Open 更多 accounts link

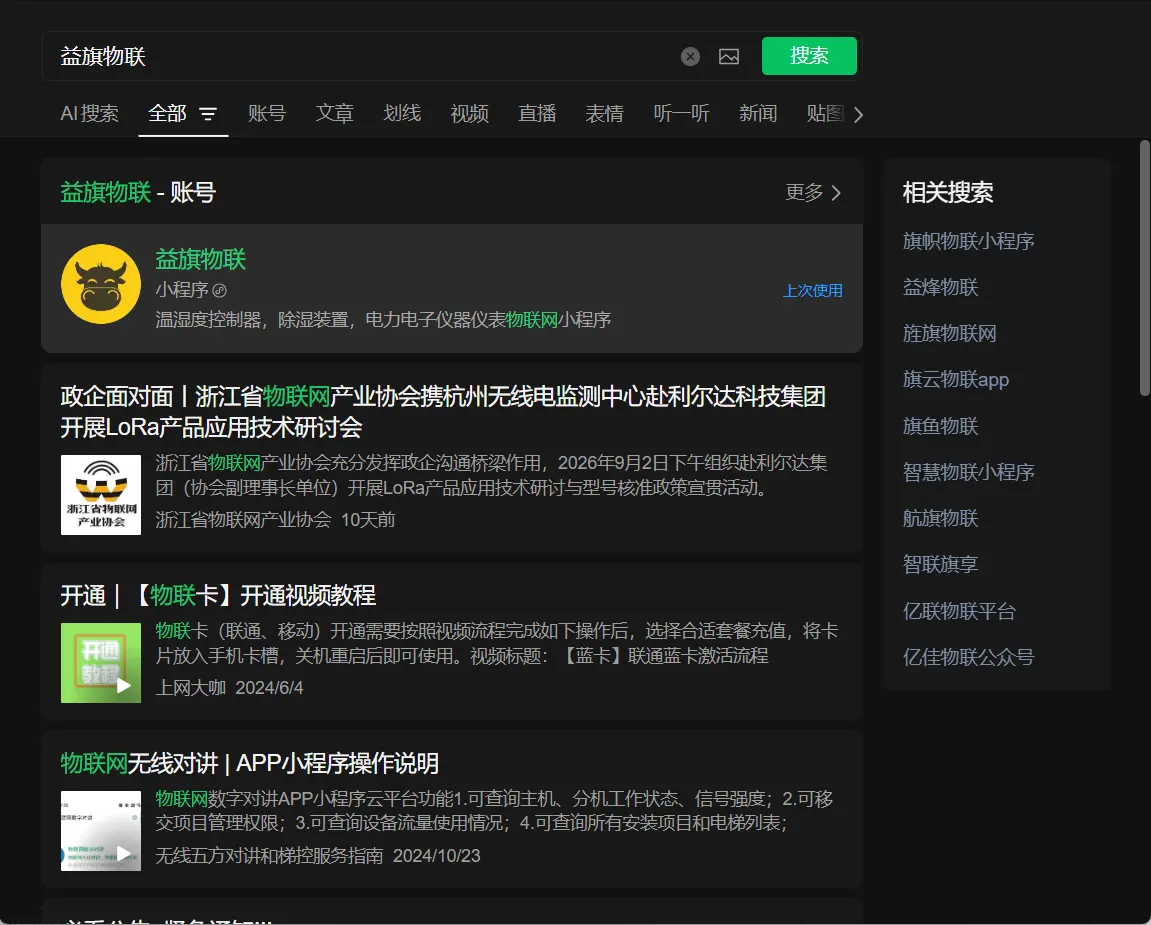[x=813, y=192]
